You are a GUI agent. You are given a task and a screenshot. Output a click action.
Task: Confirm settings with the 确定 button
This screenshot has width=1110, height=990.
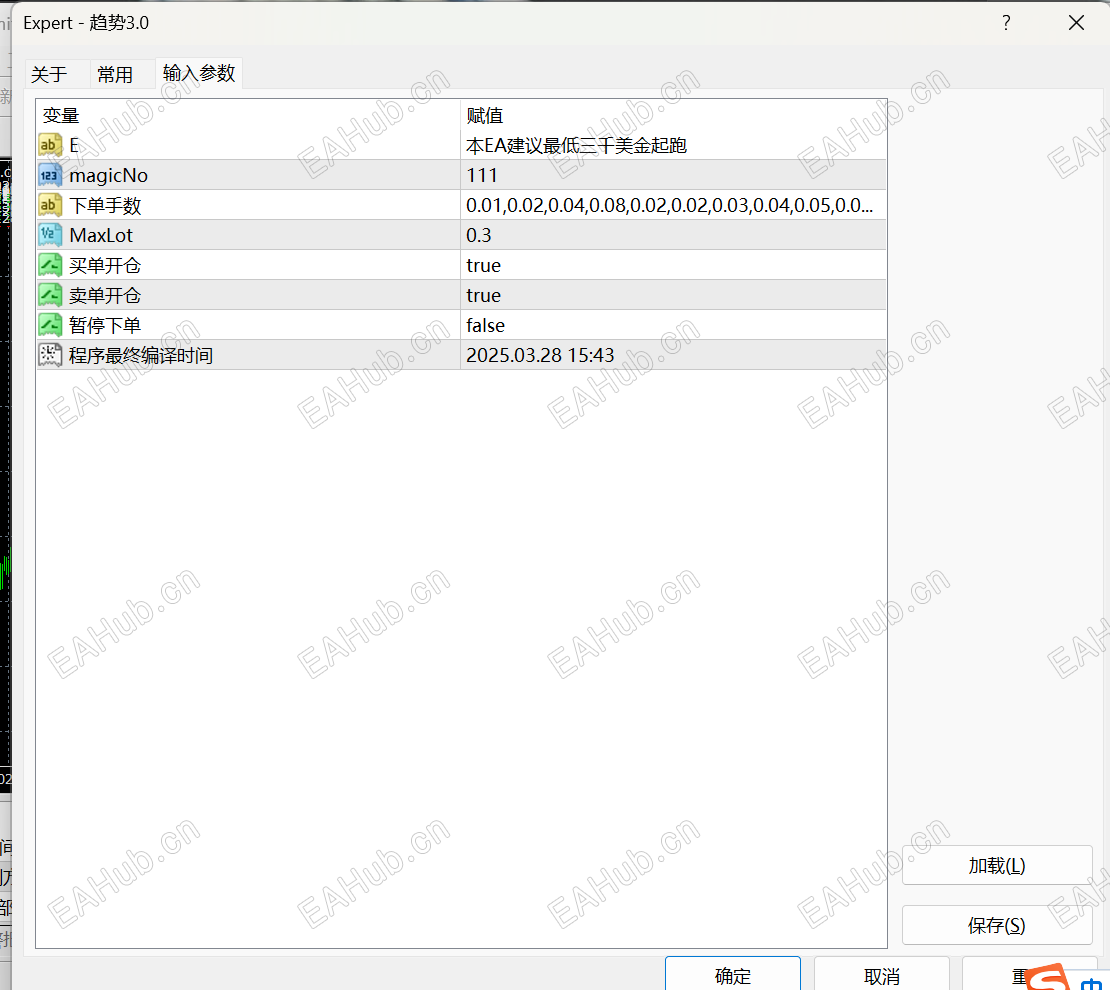point(733,976)
